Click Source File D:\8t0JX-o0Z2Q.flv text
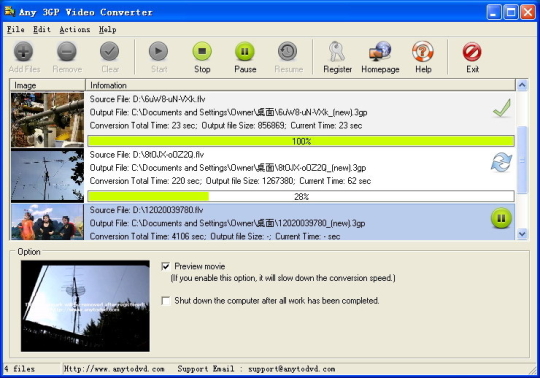540x378 pixels. click(147, 155)
